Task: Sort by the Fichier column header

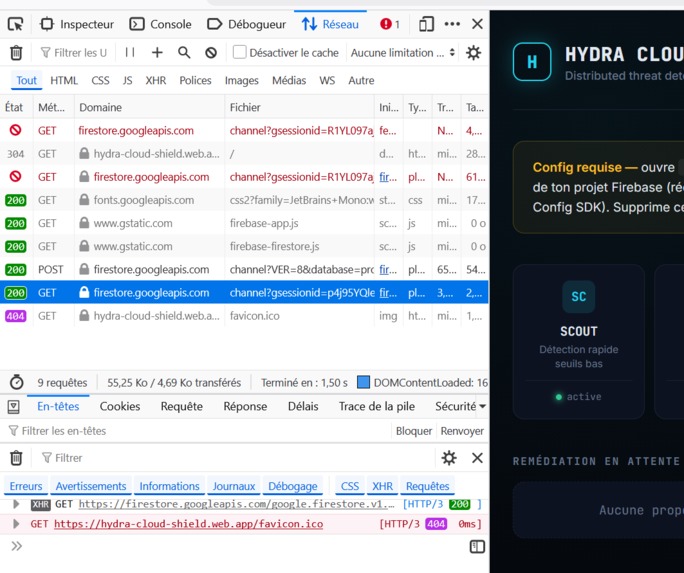Action: (300, 107)
